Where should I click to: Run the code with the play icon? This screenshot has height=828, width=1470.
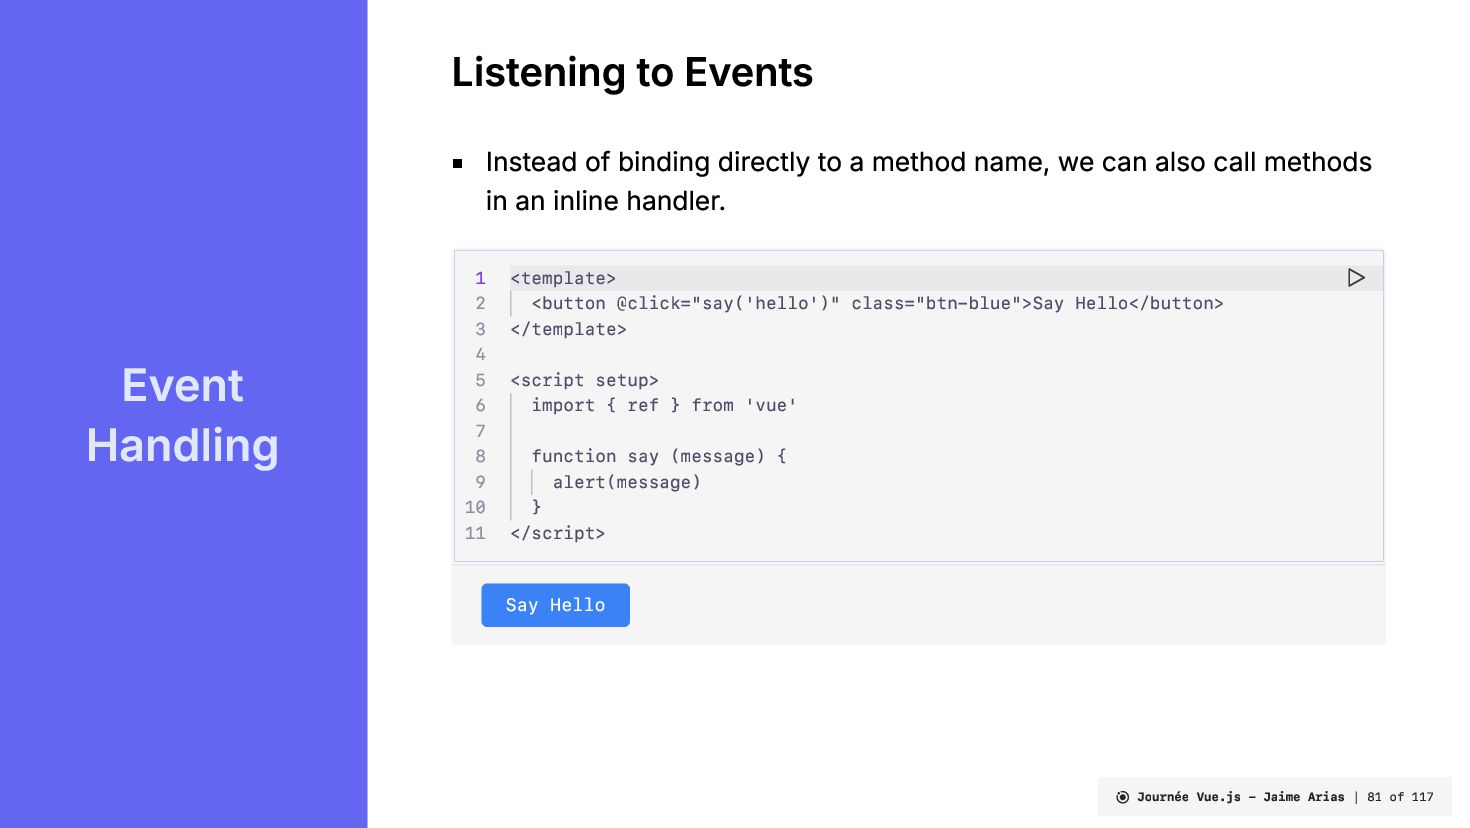[x=1356, y=278]
